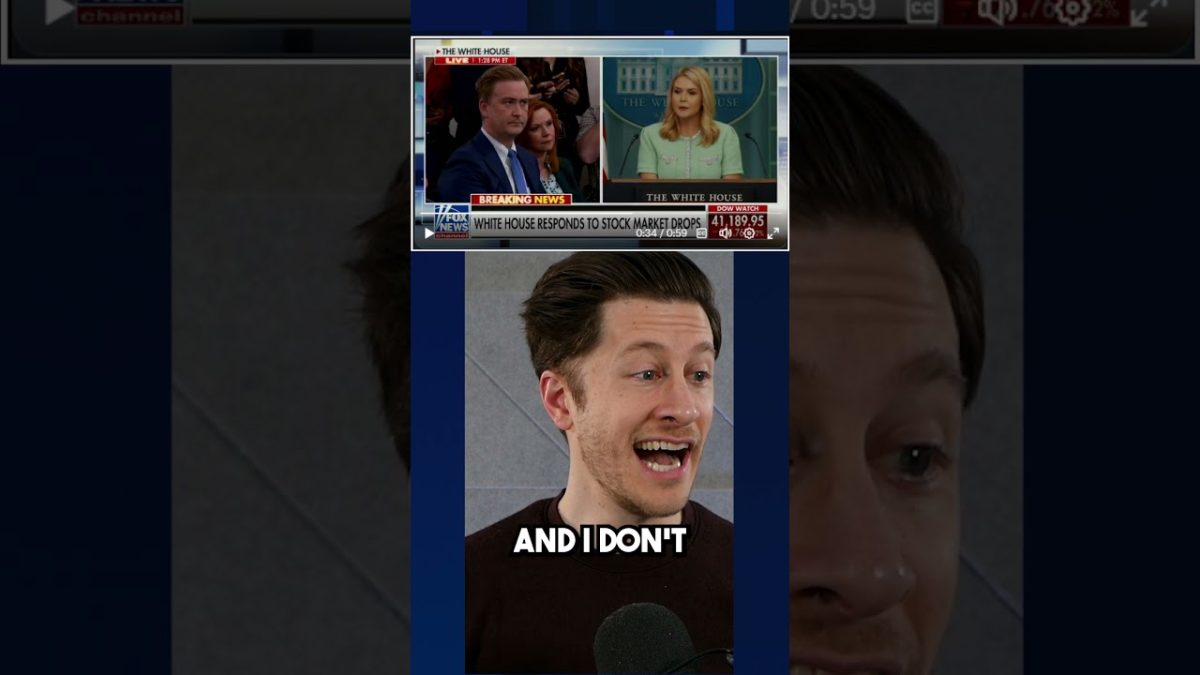Viewport: 1200px width, 675px height.
Task: Click the large blurred speaker icon at top
Action: pyautogui.click(x=996, y=11)
